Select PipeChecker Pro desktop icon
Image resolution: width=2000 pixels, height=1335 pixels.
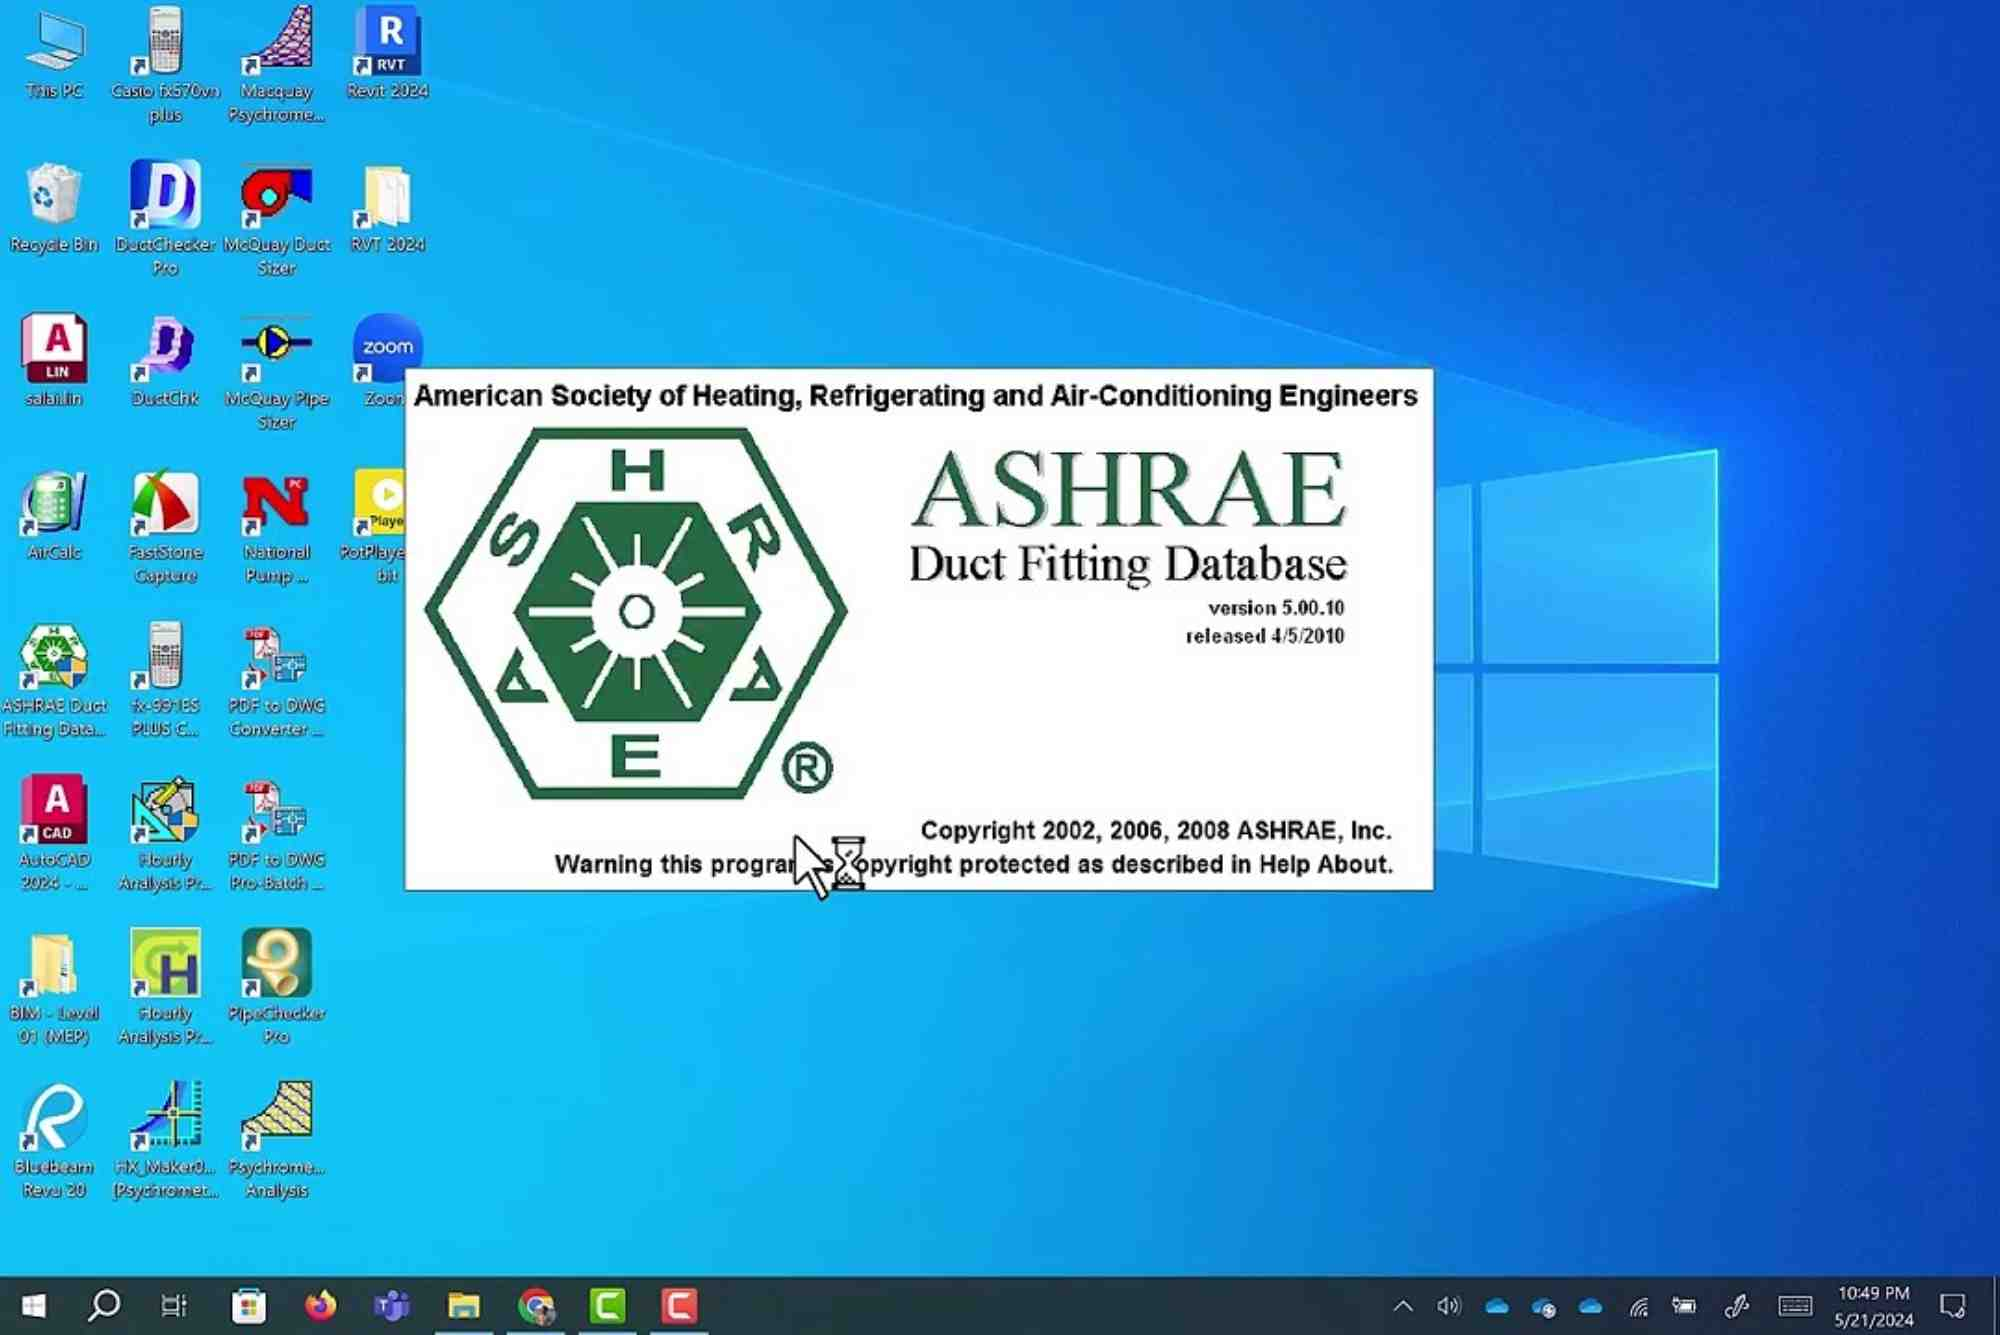point(276,988)
